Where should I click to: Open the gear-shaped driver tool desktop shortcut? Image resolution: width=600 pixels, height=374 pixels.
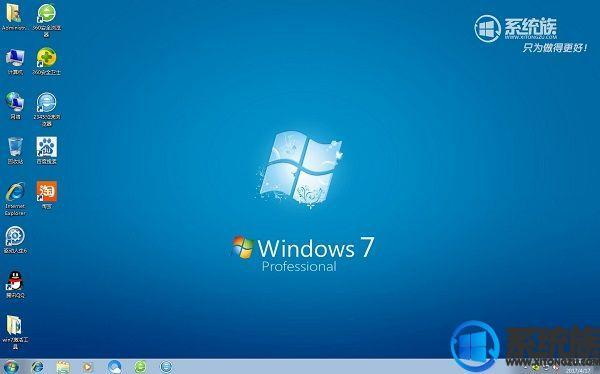point(15,240)
